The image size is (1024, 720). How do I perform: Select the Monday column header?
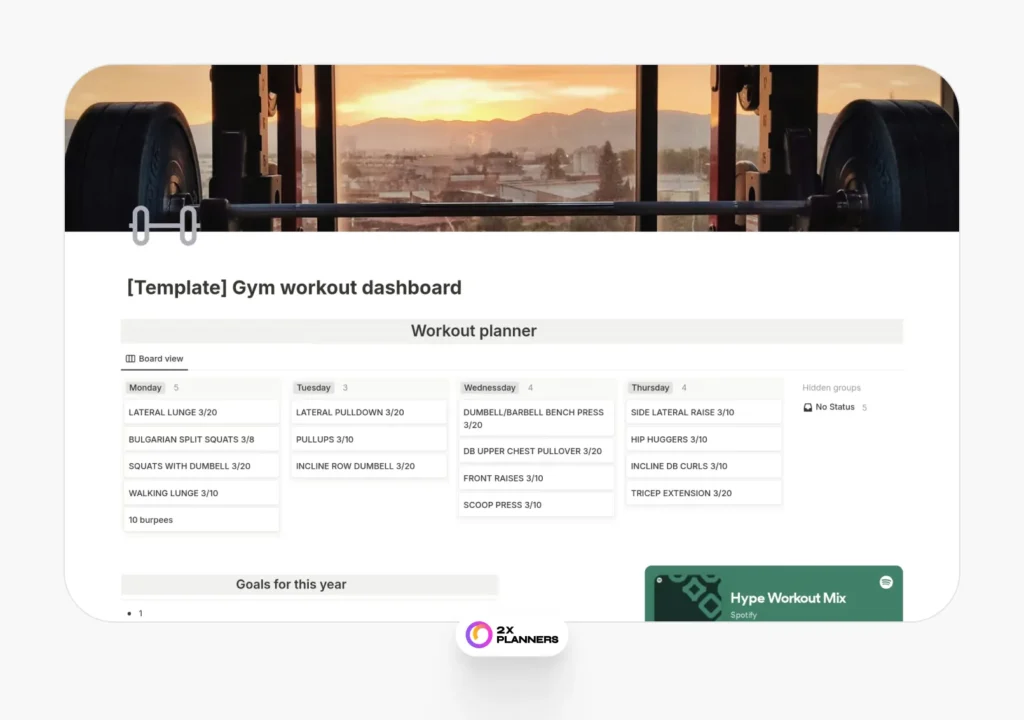[x=145, y=388]
